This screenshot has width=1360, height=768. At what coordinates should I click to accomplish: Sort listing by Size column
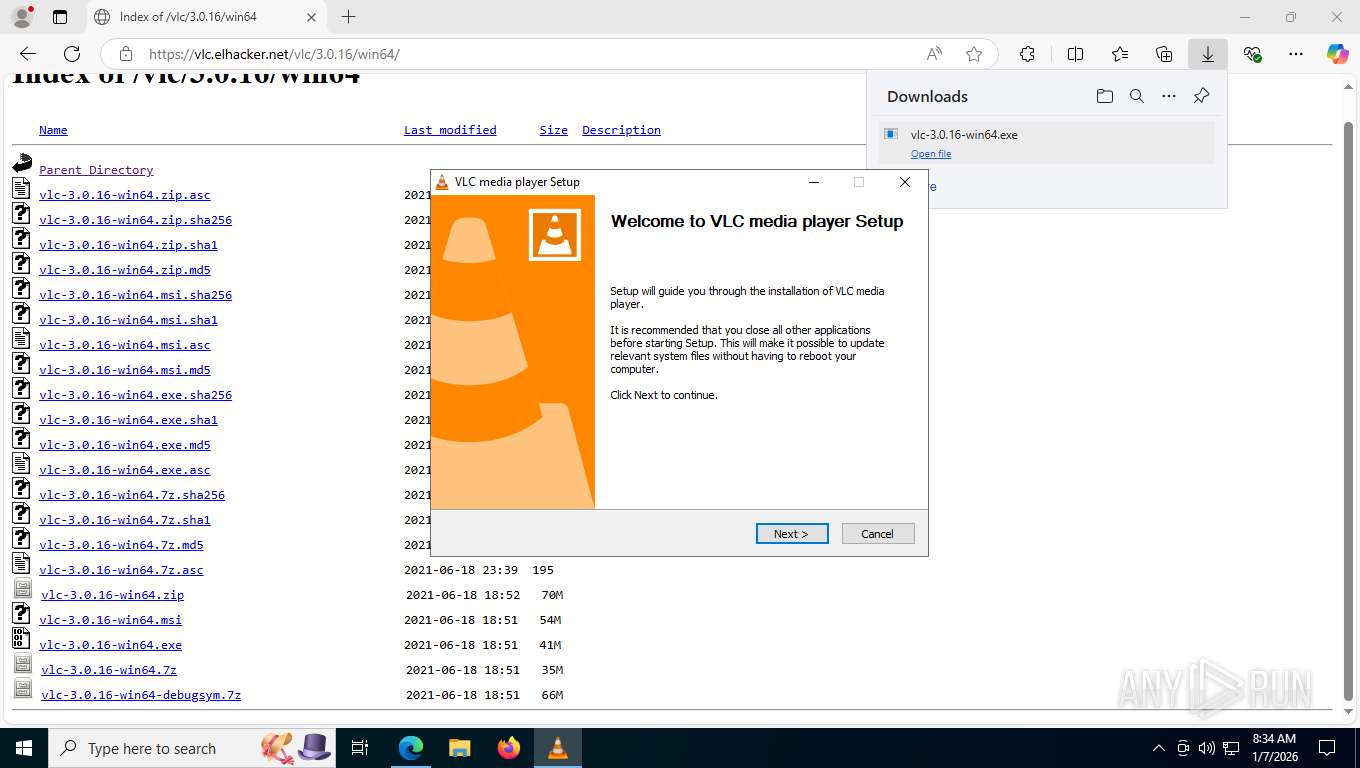tap(553, 130)
